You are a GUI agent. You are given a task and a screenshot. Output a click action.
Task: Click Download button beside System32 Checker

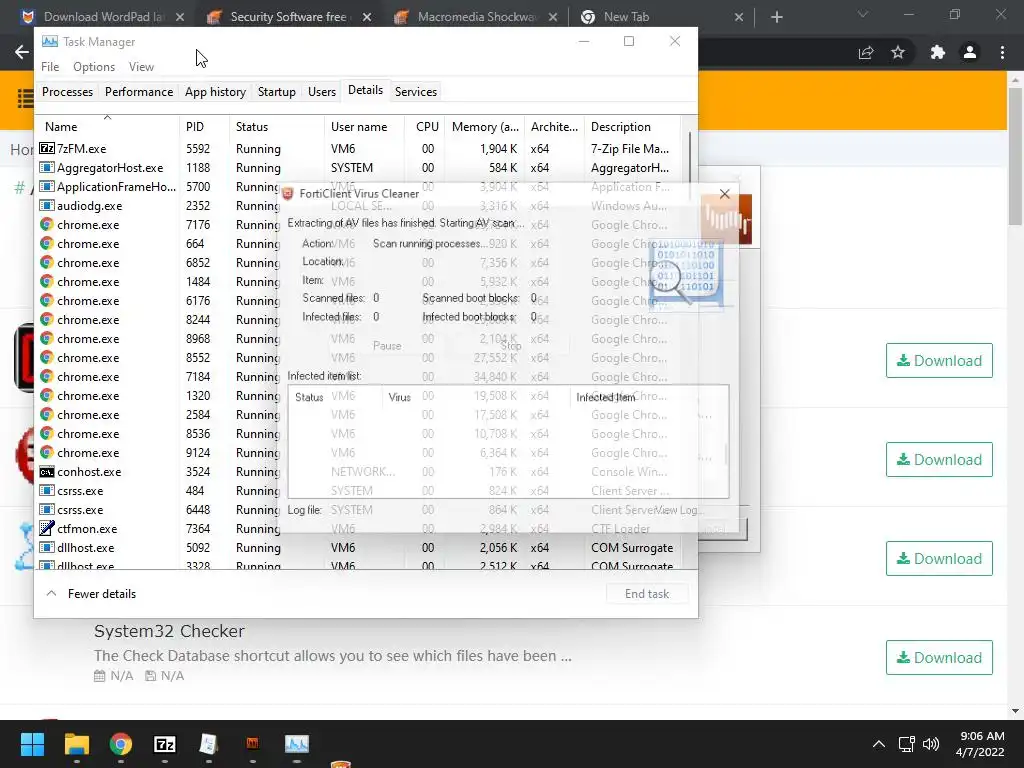click(x=939, y=658)
